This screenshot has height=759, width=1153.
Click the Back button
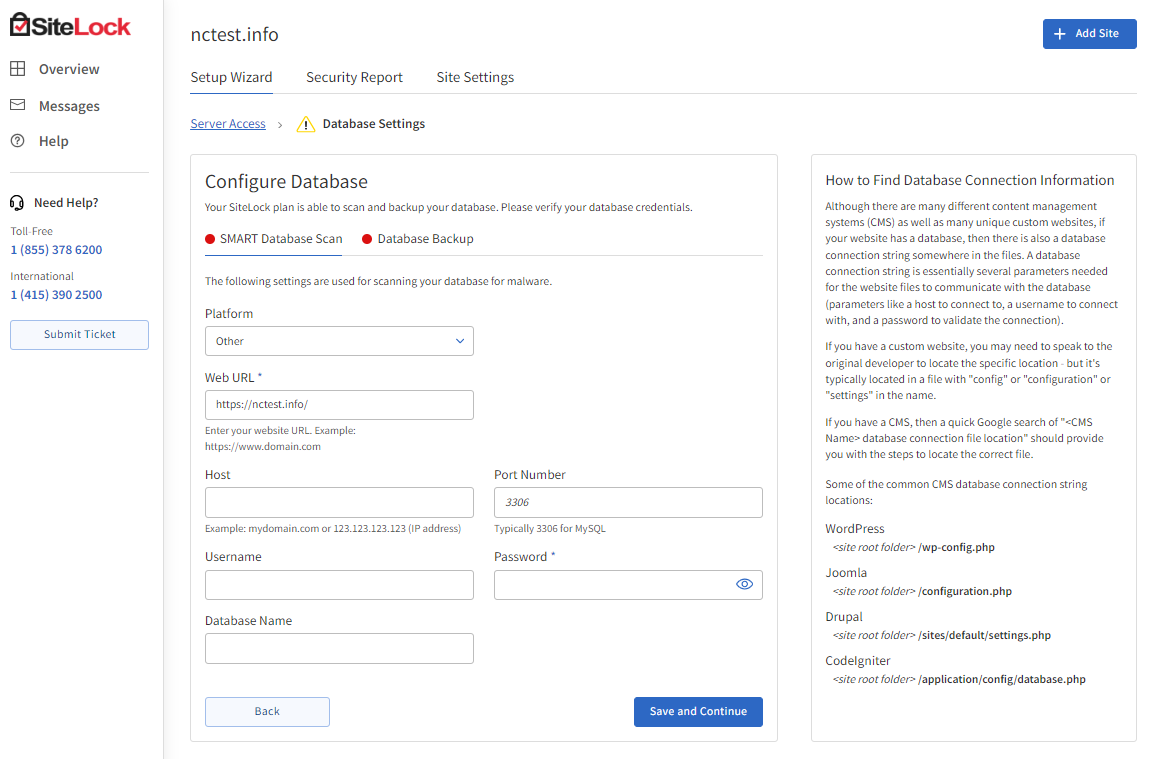click(267, 712)
